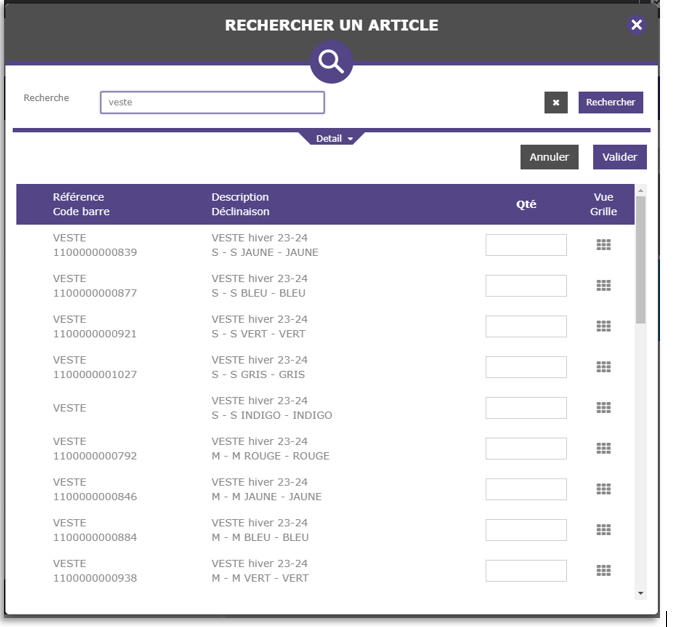Click quantity field for barcode 1100000000938
The width and height of the screenshot is (675, 627).
pos(526,571)
